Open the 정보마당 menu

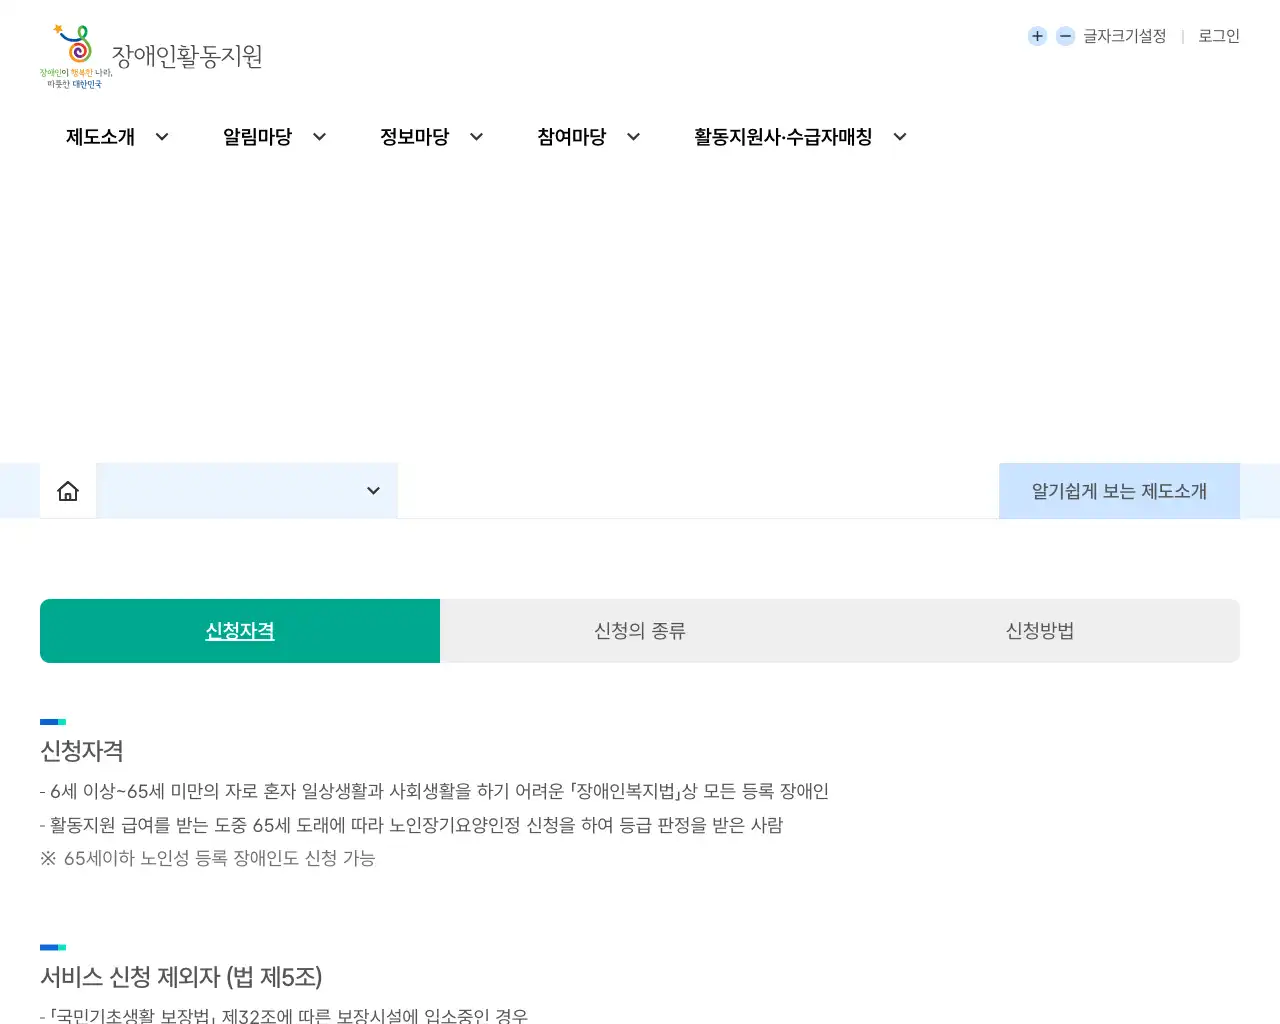pos(415,137)
